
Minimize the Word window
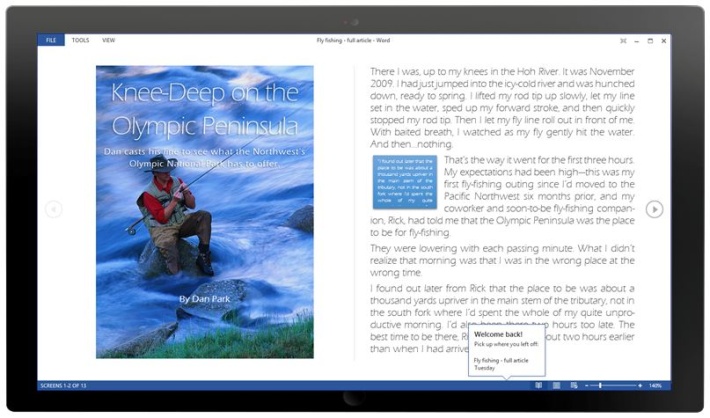(x=636, y=40)
